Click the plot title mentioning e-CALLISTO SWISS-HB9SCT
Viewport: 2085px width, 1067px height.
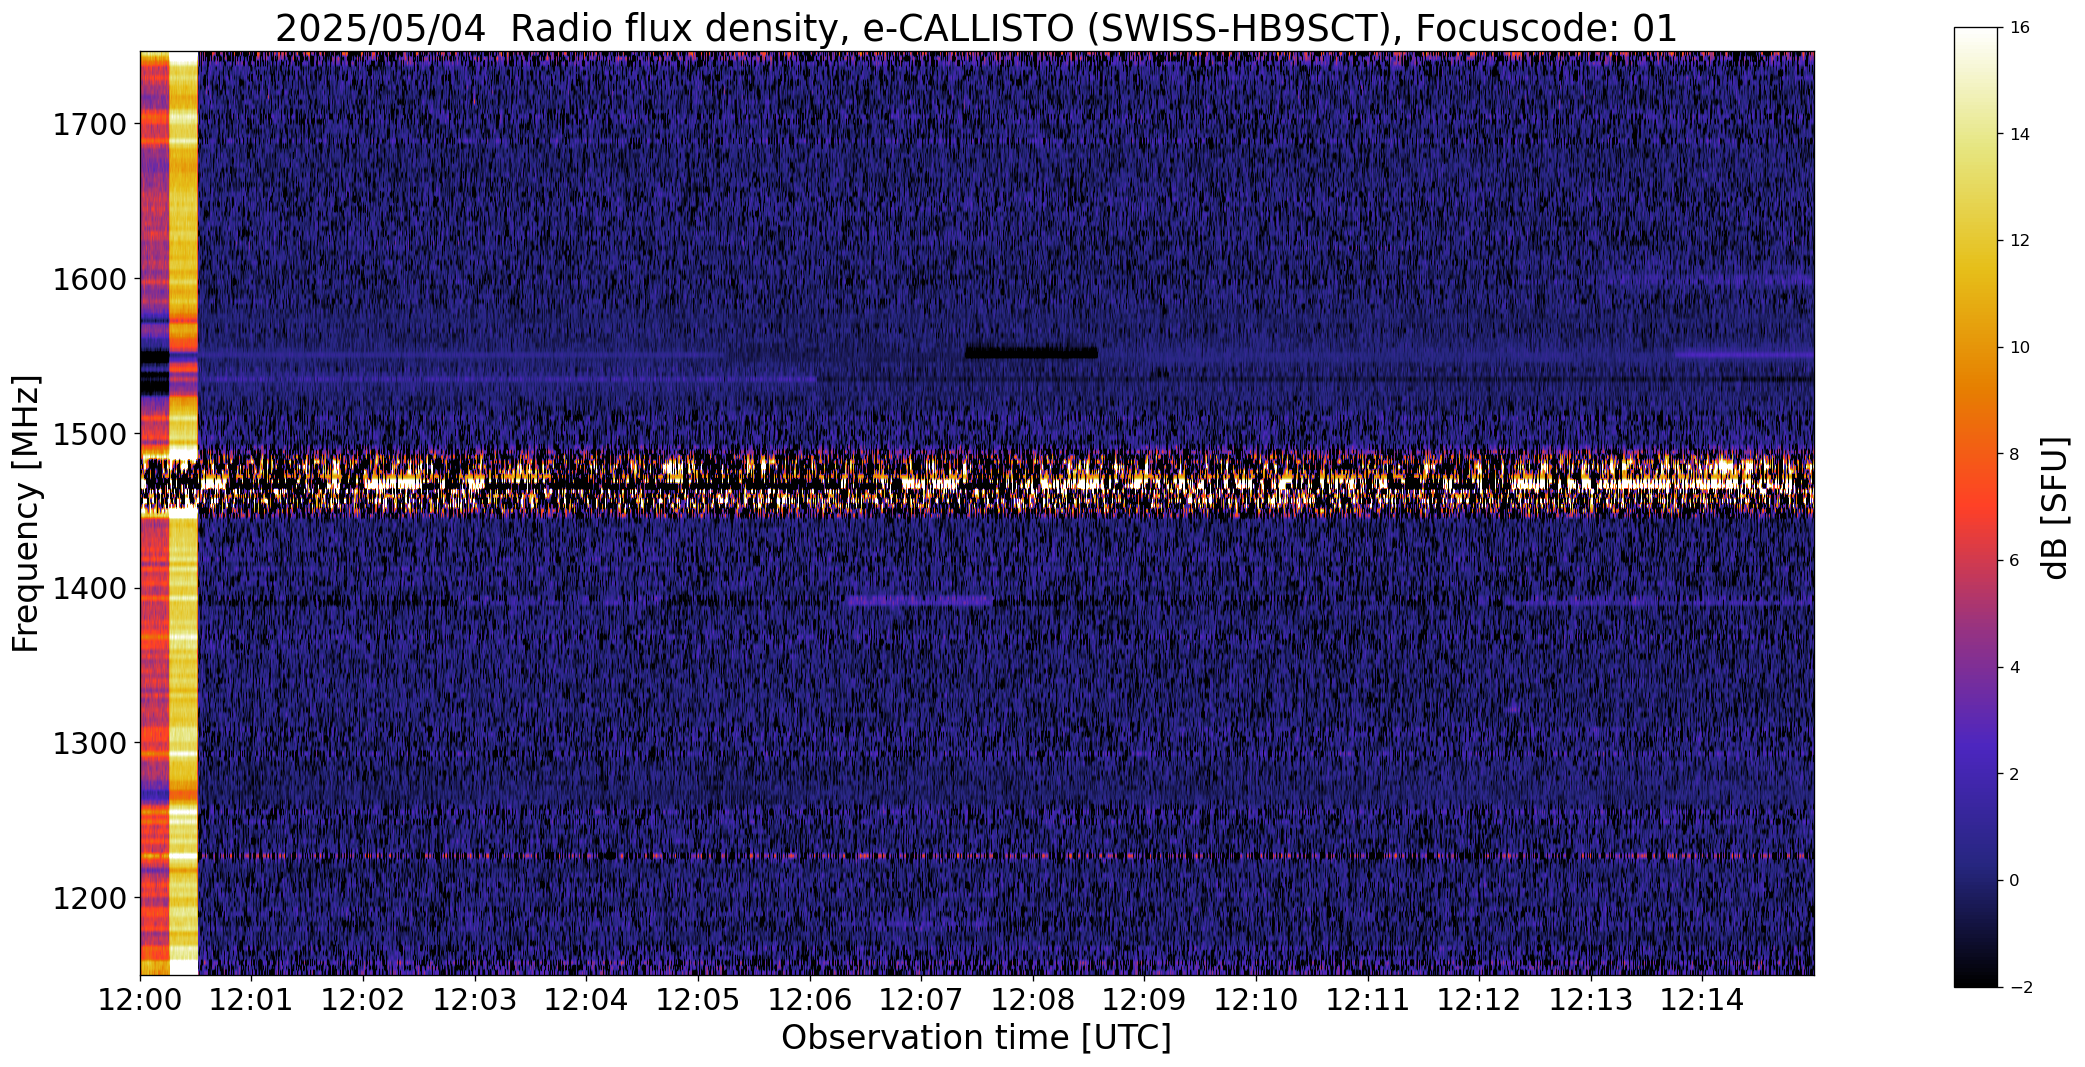pyautogui.click(x=976, y=28)
